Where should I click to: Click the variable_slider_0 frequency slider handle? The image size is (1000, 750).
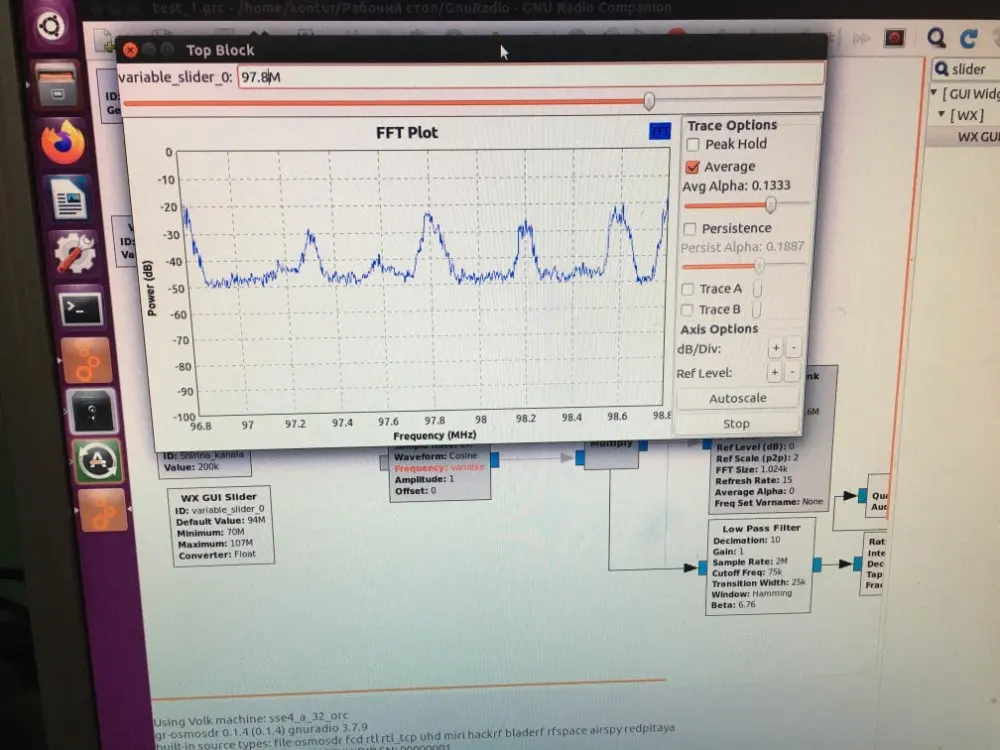[x=649, y=101]
